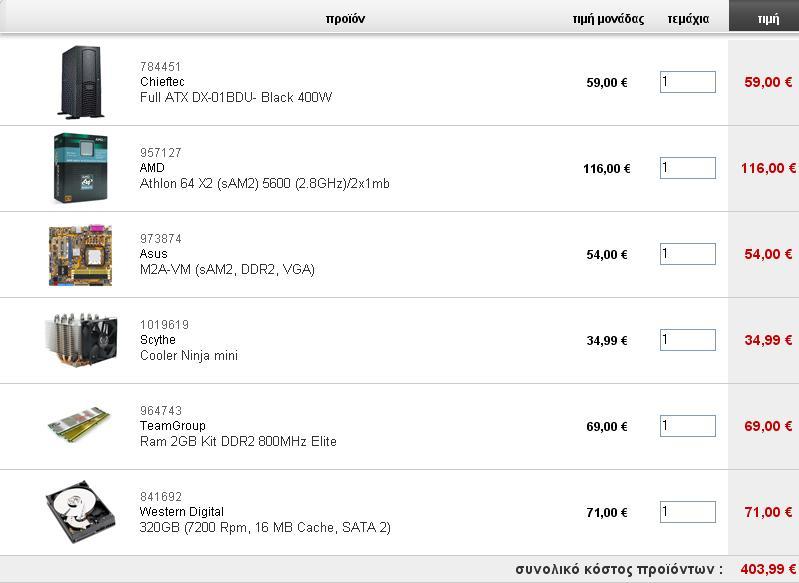Edit quantity field for AMD Athlon 64 X2

pos(687,168)
